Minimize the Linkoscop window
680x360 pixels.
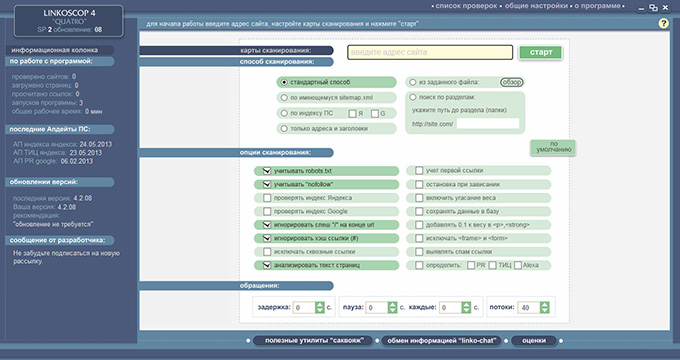[641, 8]
